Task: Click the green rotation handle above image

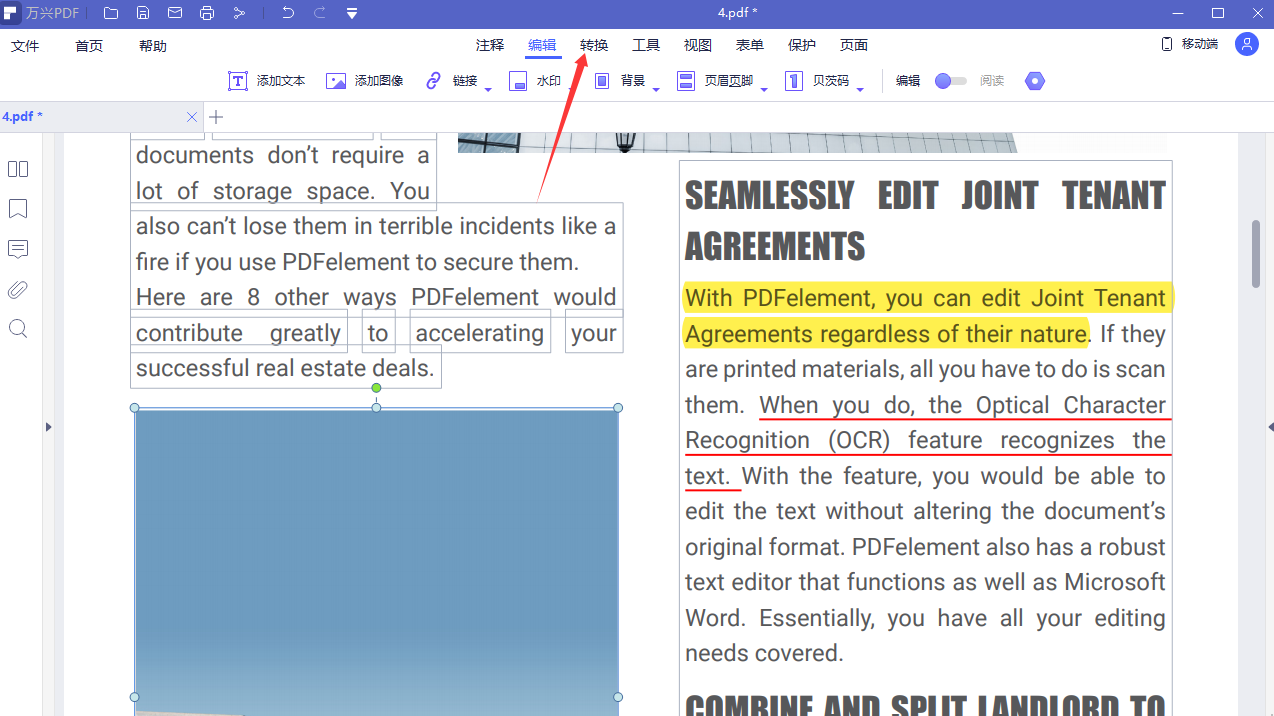Action: coord(376,388)
